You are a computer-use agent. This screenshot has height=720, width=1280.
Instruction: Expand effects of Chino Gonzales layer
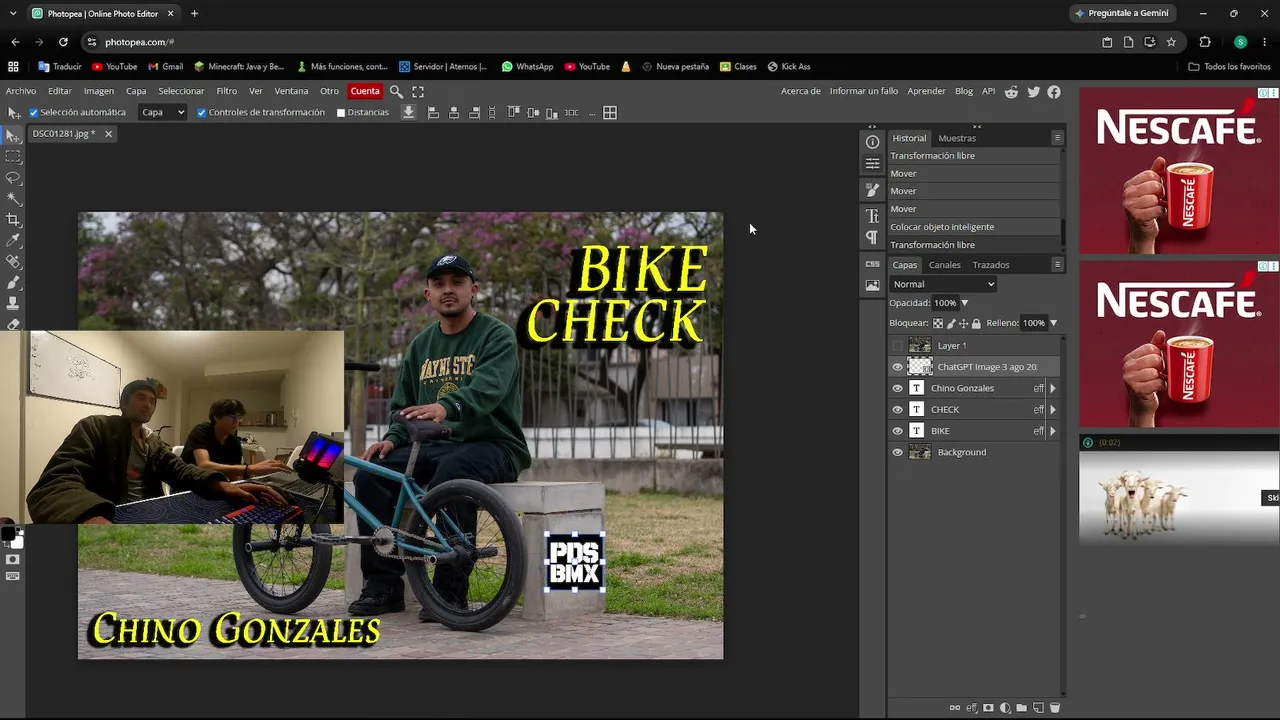(1052, 388)
